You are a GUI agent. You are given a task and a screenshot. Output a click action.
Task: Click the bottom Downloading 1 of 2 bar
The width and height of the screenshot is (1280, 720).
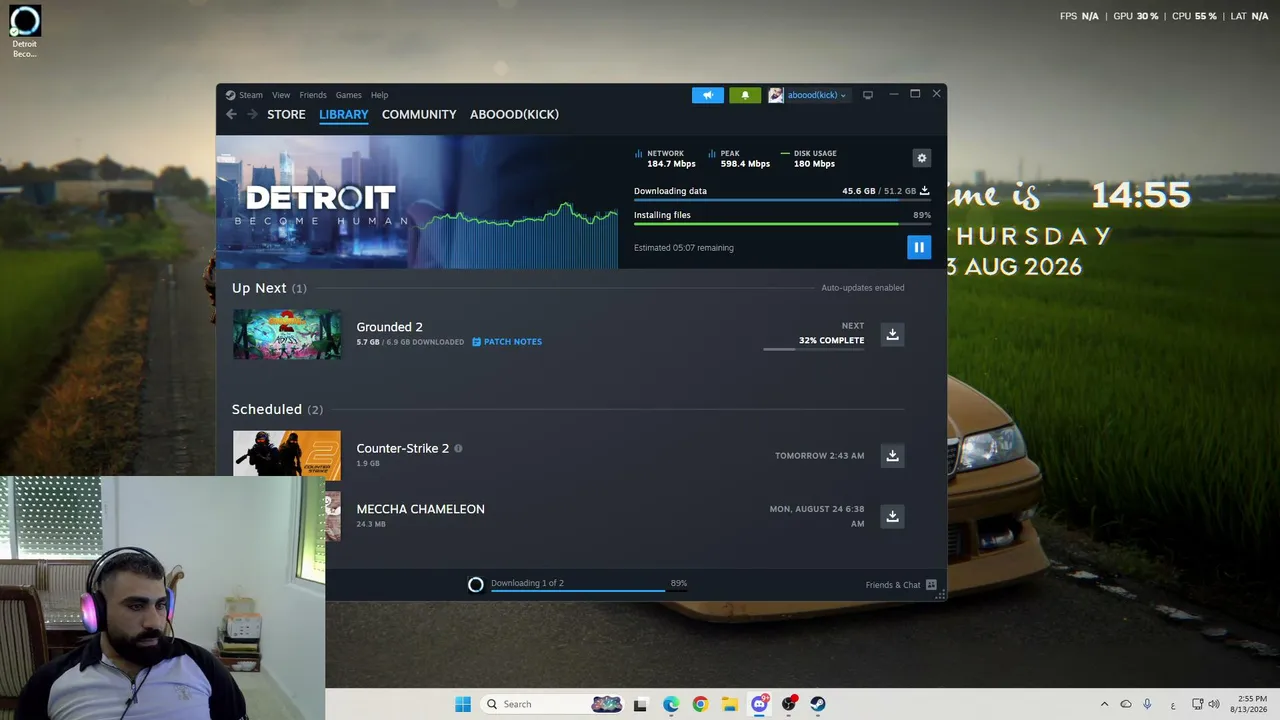(589, 590)
